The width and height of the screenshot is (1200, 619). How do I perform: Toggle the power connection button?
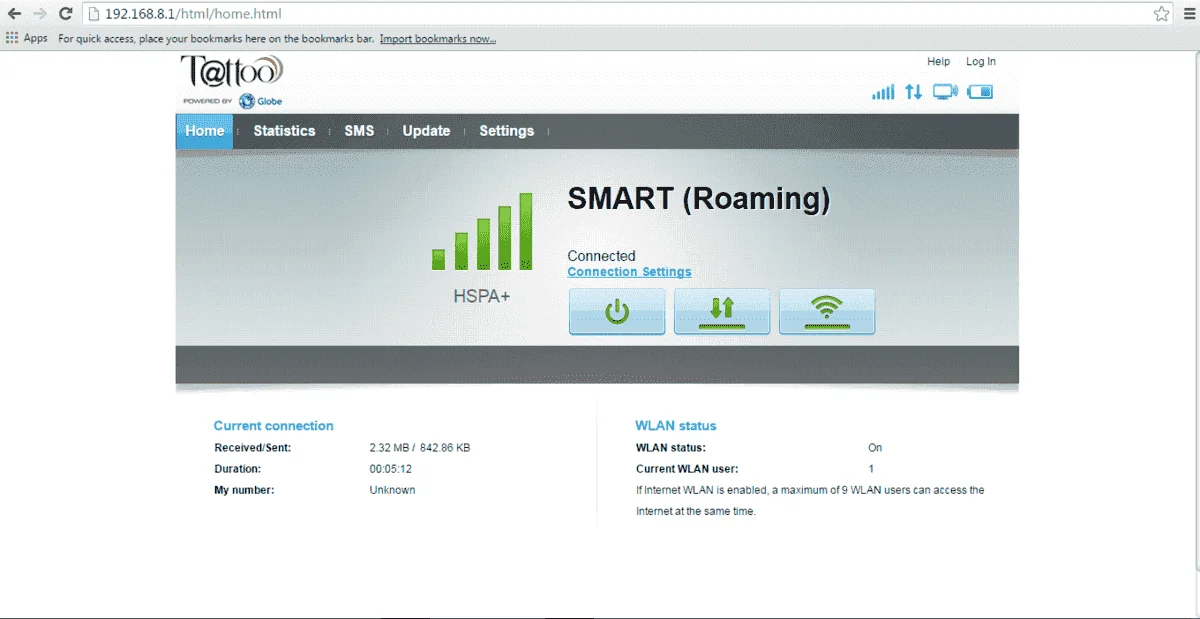tap(617, 311)
